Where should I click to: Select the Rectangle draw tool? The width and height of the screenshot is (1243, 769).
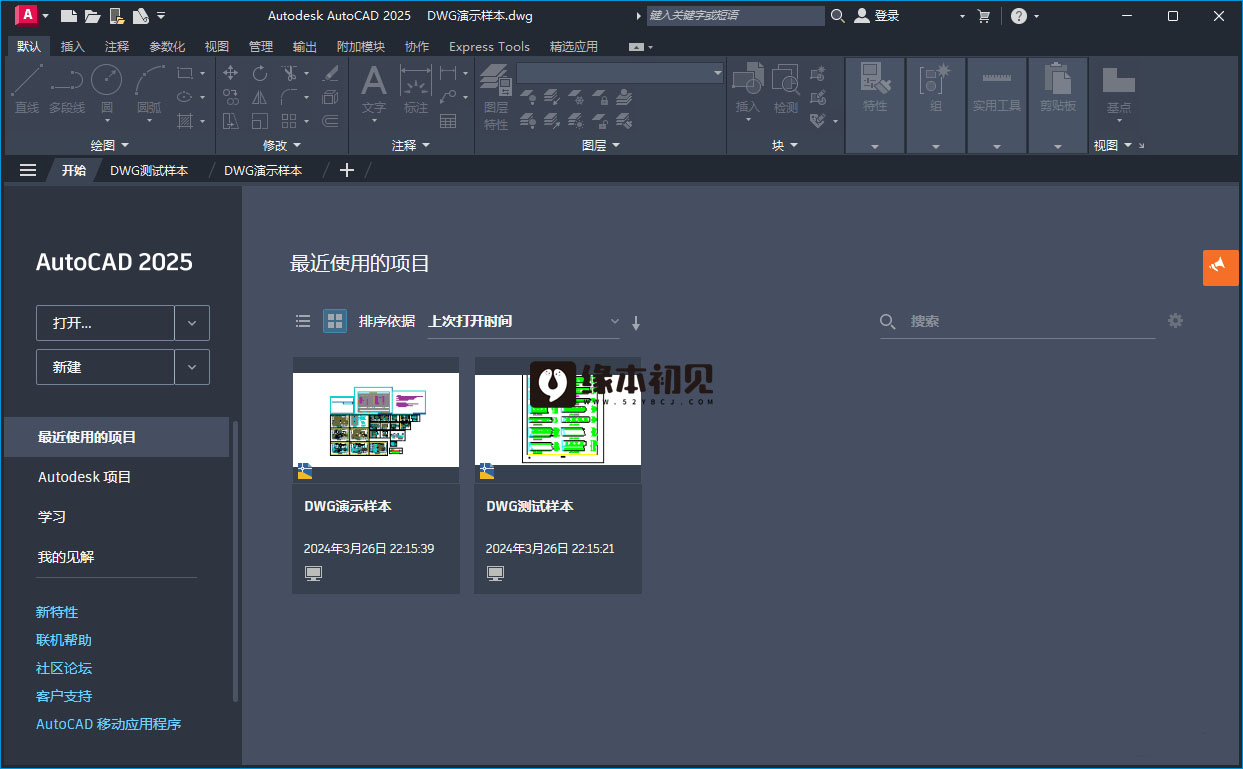[185, 73]
